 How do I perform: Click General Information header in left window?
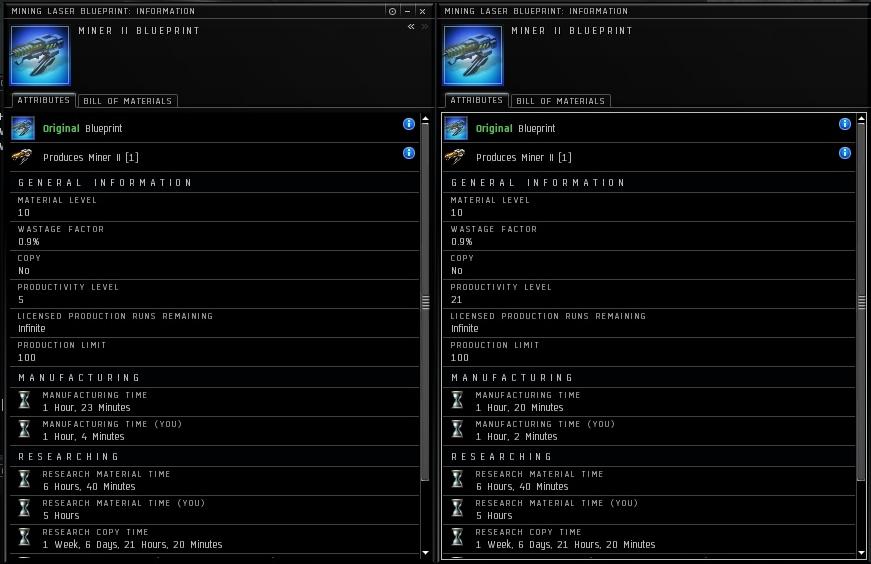(105, 183)
